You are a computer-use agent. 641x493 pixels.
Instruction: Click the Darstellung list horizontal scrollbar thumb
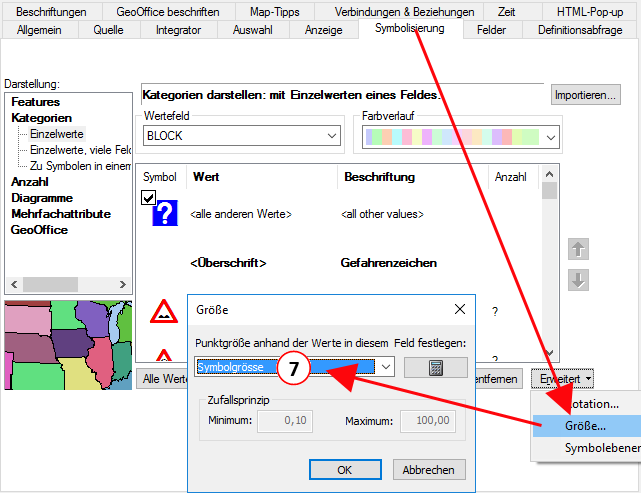click(50, 284)
